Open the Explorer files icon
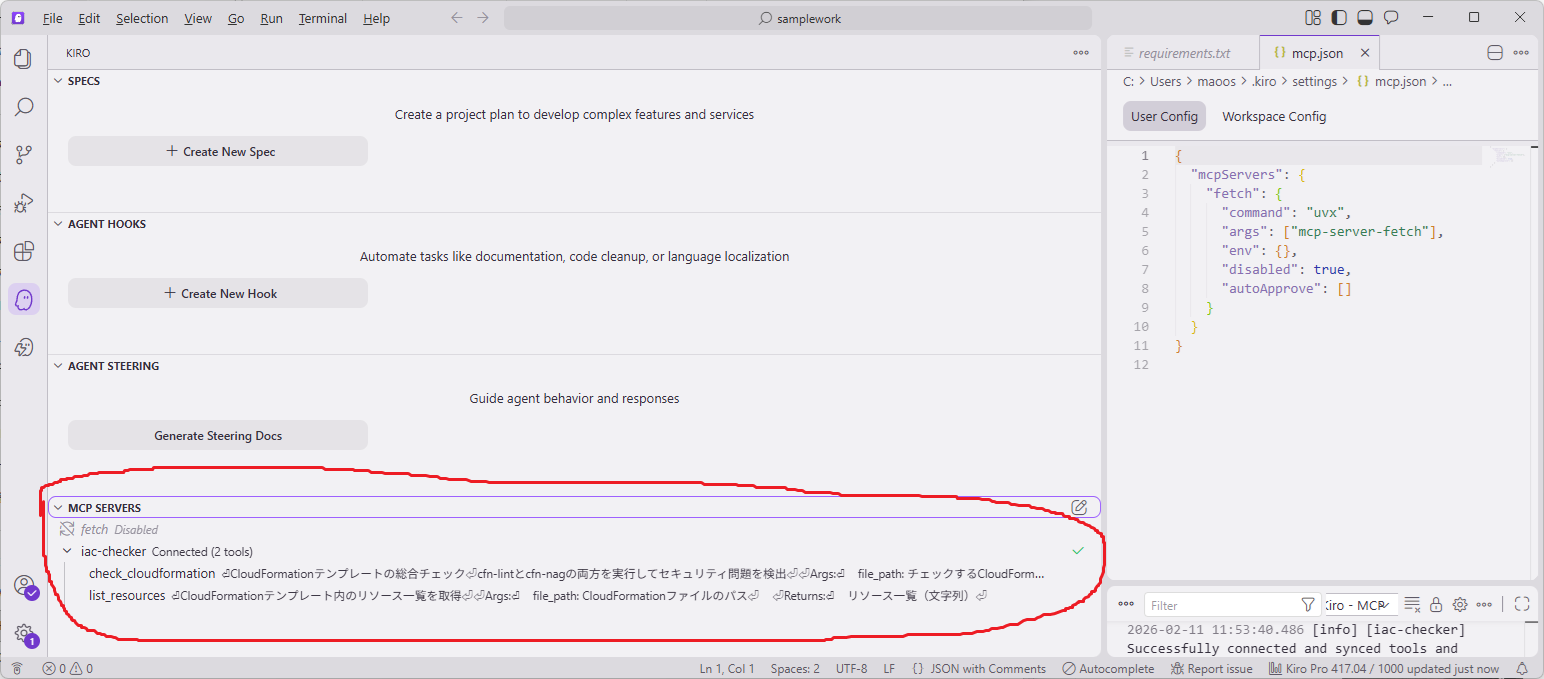 24,59
